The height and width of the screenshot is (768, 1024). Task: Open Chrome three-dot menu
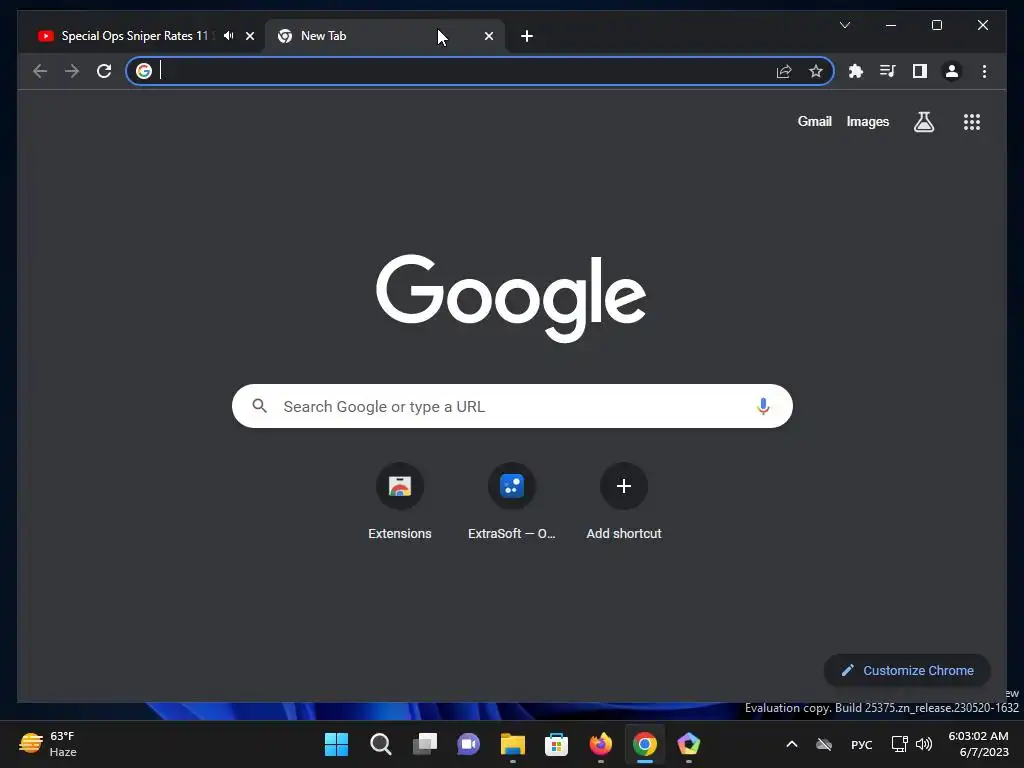tap(984, 71)
